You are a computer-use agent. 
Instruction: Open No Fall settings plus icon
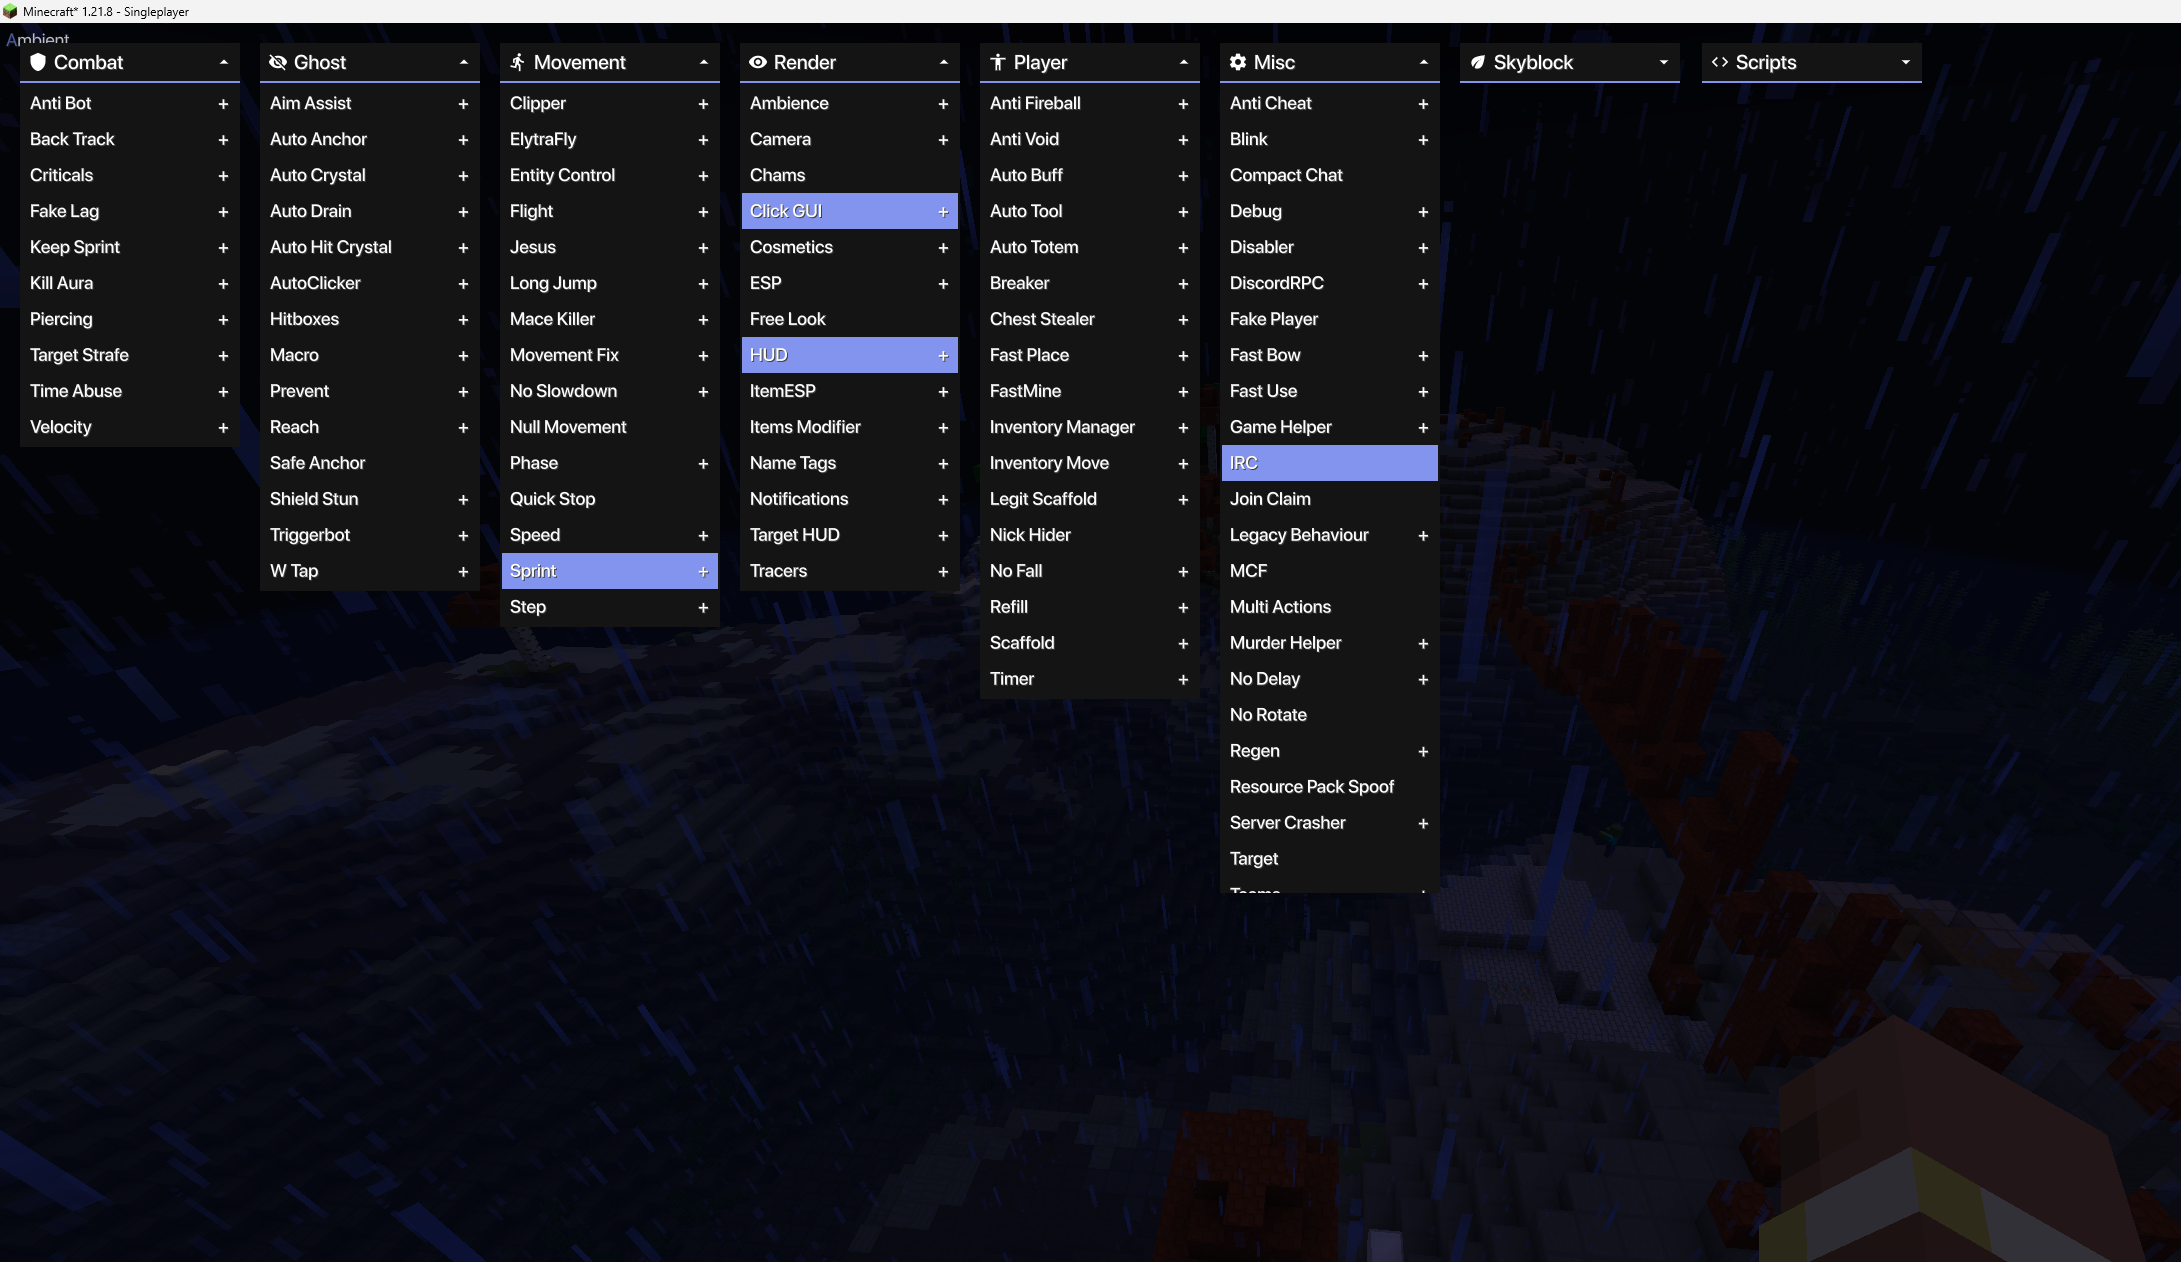pyautogui.click(x=1183, y=572)
